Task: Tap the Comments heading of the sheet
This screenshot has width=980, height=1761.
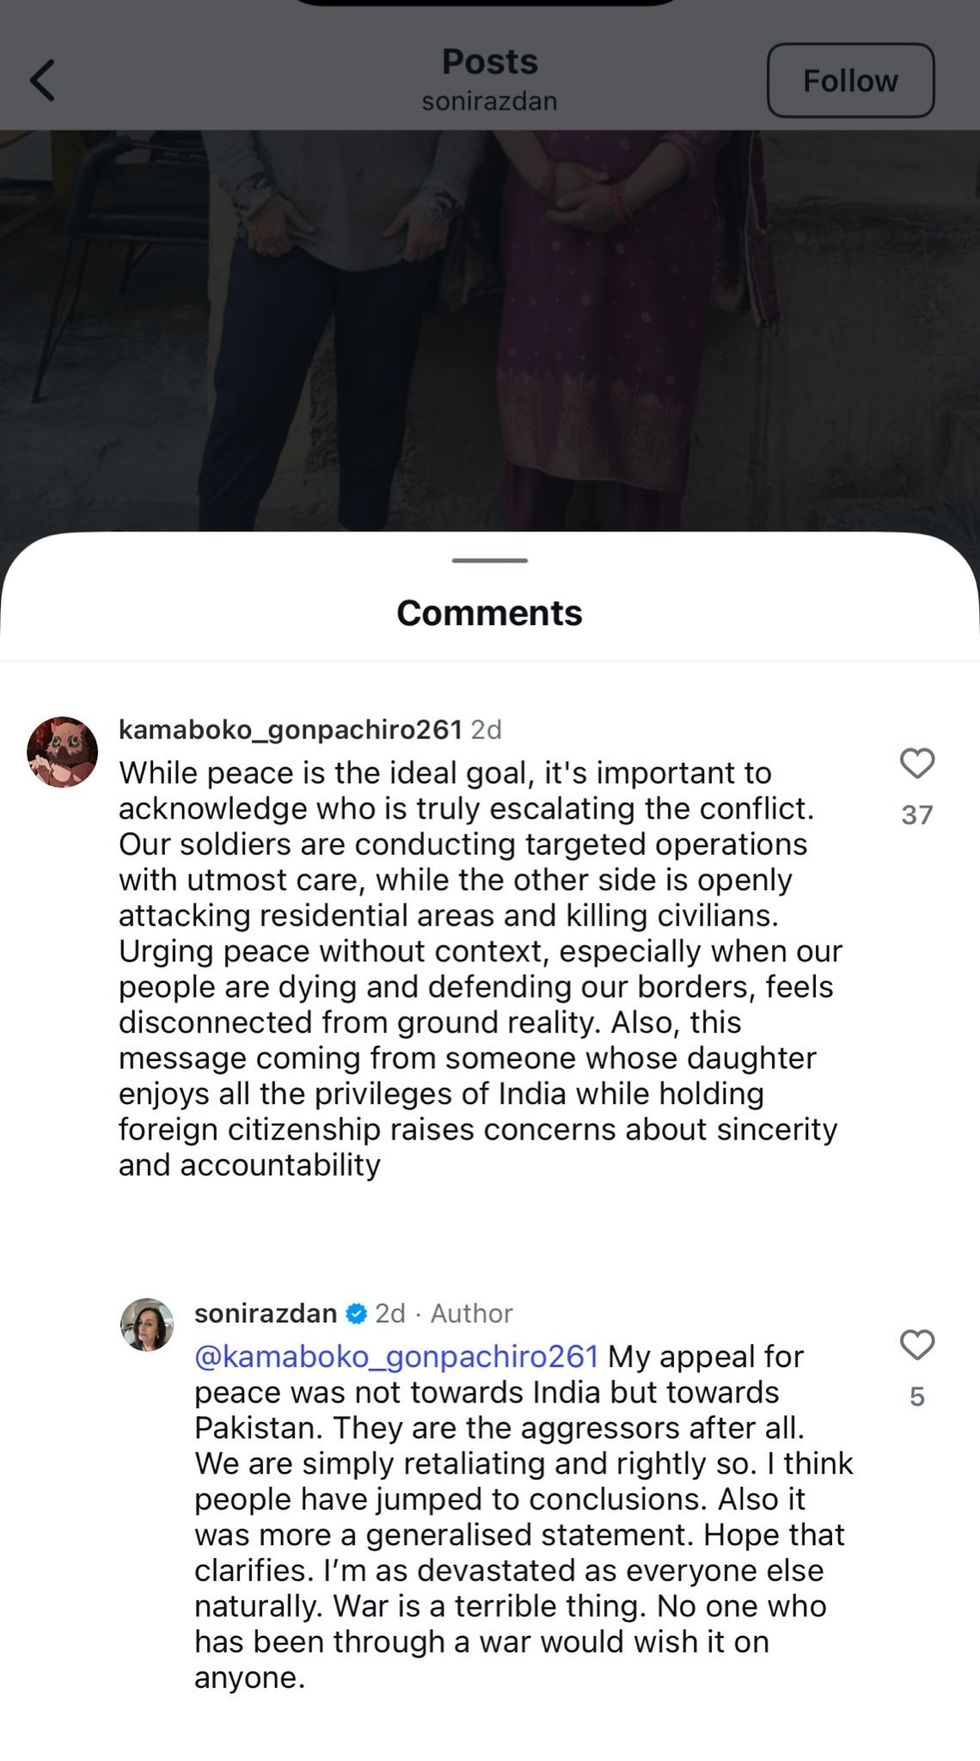Action: click(x=489, y=613)
